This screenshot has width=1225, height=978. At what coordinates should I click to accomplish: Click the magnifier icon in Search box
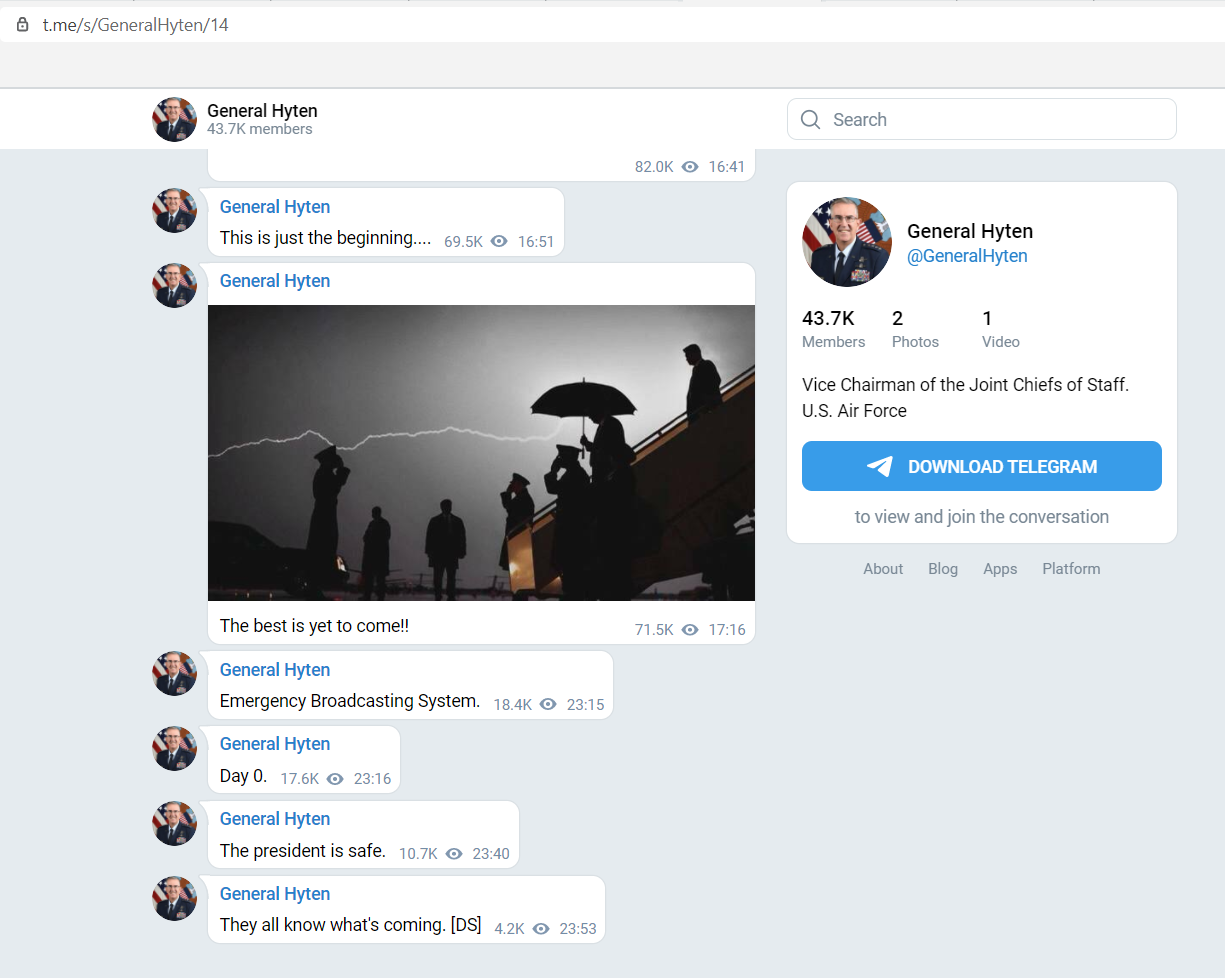click(811, 120)
